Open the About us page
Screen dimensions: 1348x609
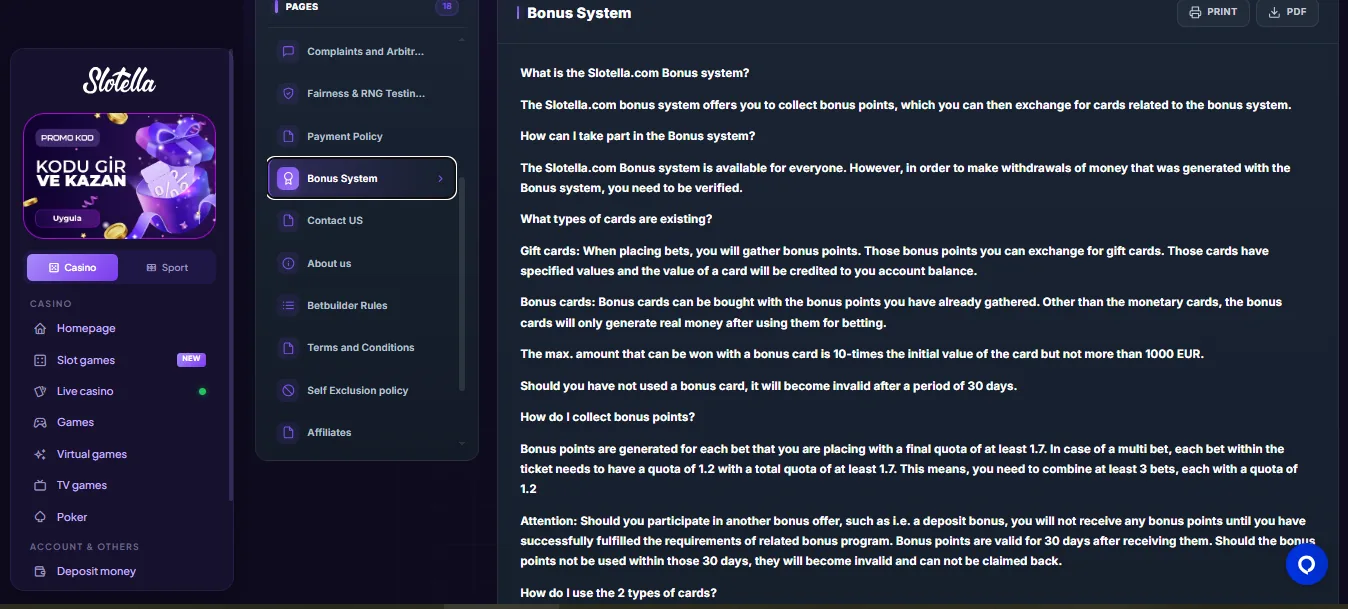[x=361, y=263]
